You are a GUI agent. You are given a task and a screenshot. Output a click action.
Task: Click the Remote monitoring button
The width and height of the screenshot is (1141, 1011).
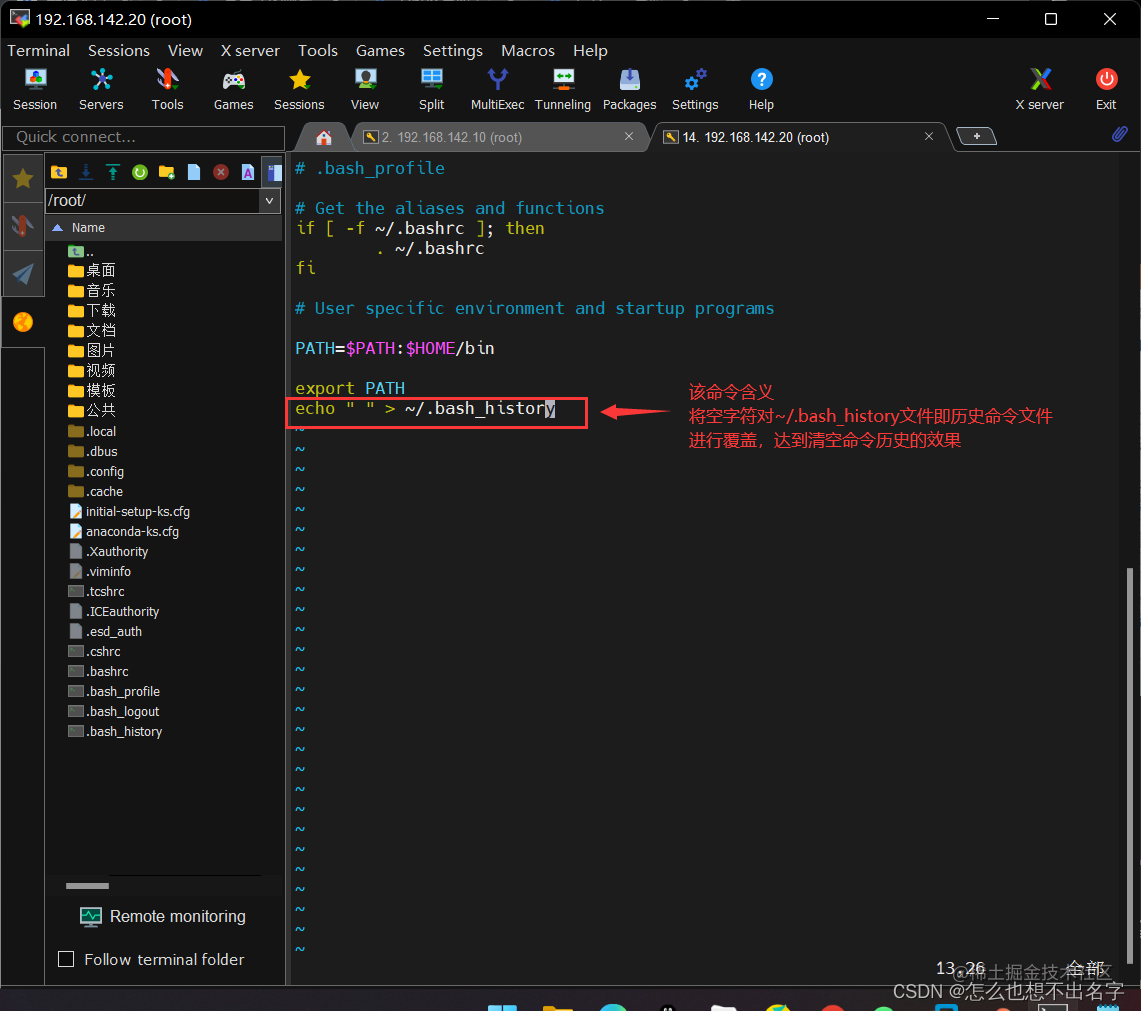(x=163, y=916)
